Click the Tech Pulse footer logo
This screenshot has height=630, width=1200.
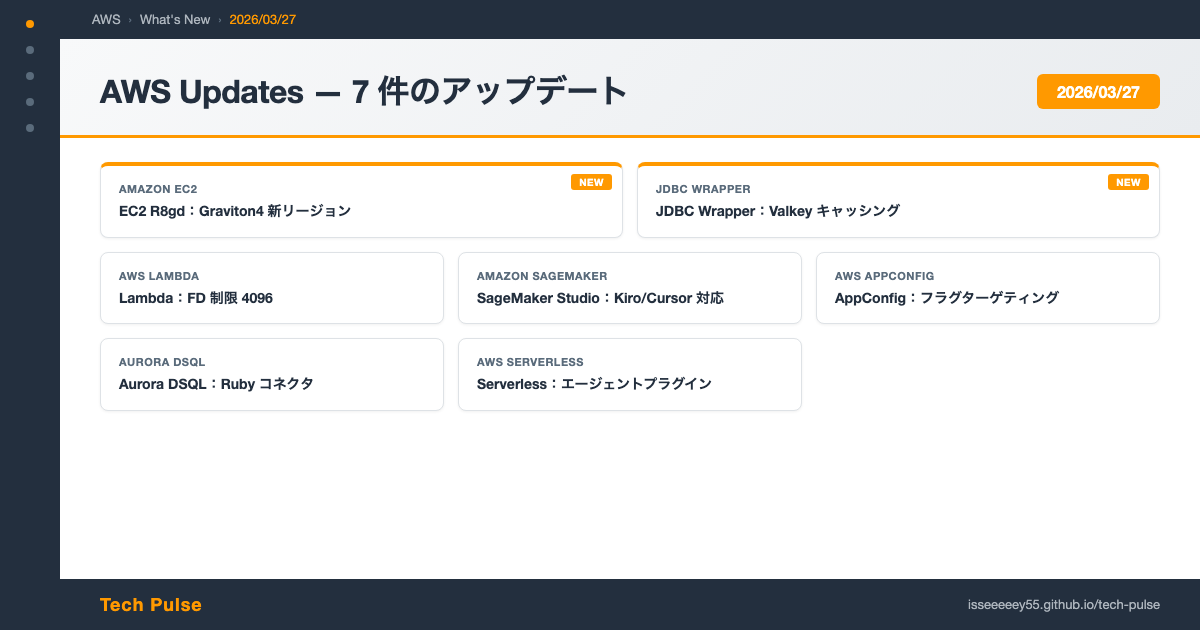(151, 605)
